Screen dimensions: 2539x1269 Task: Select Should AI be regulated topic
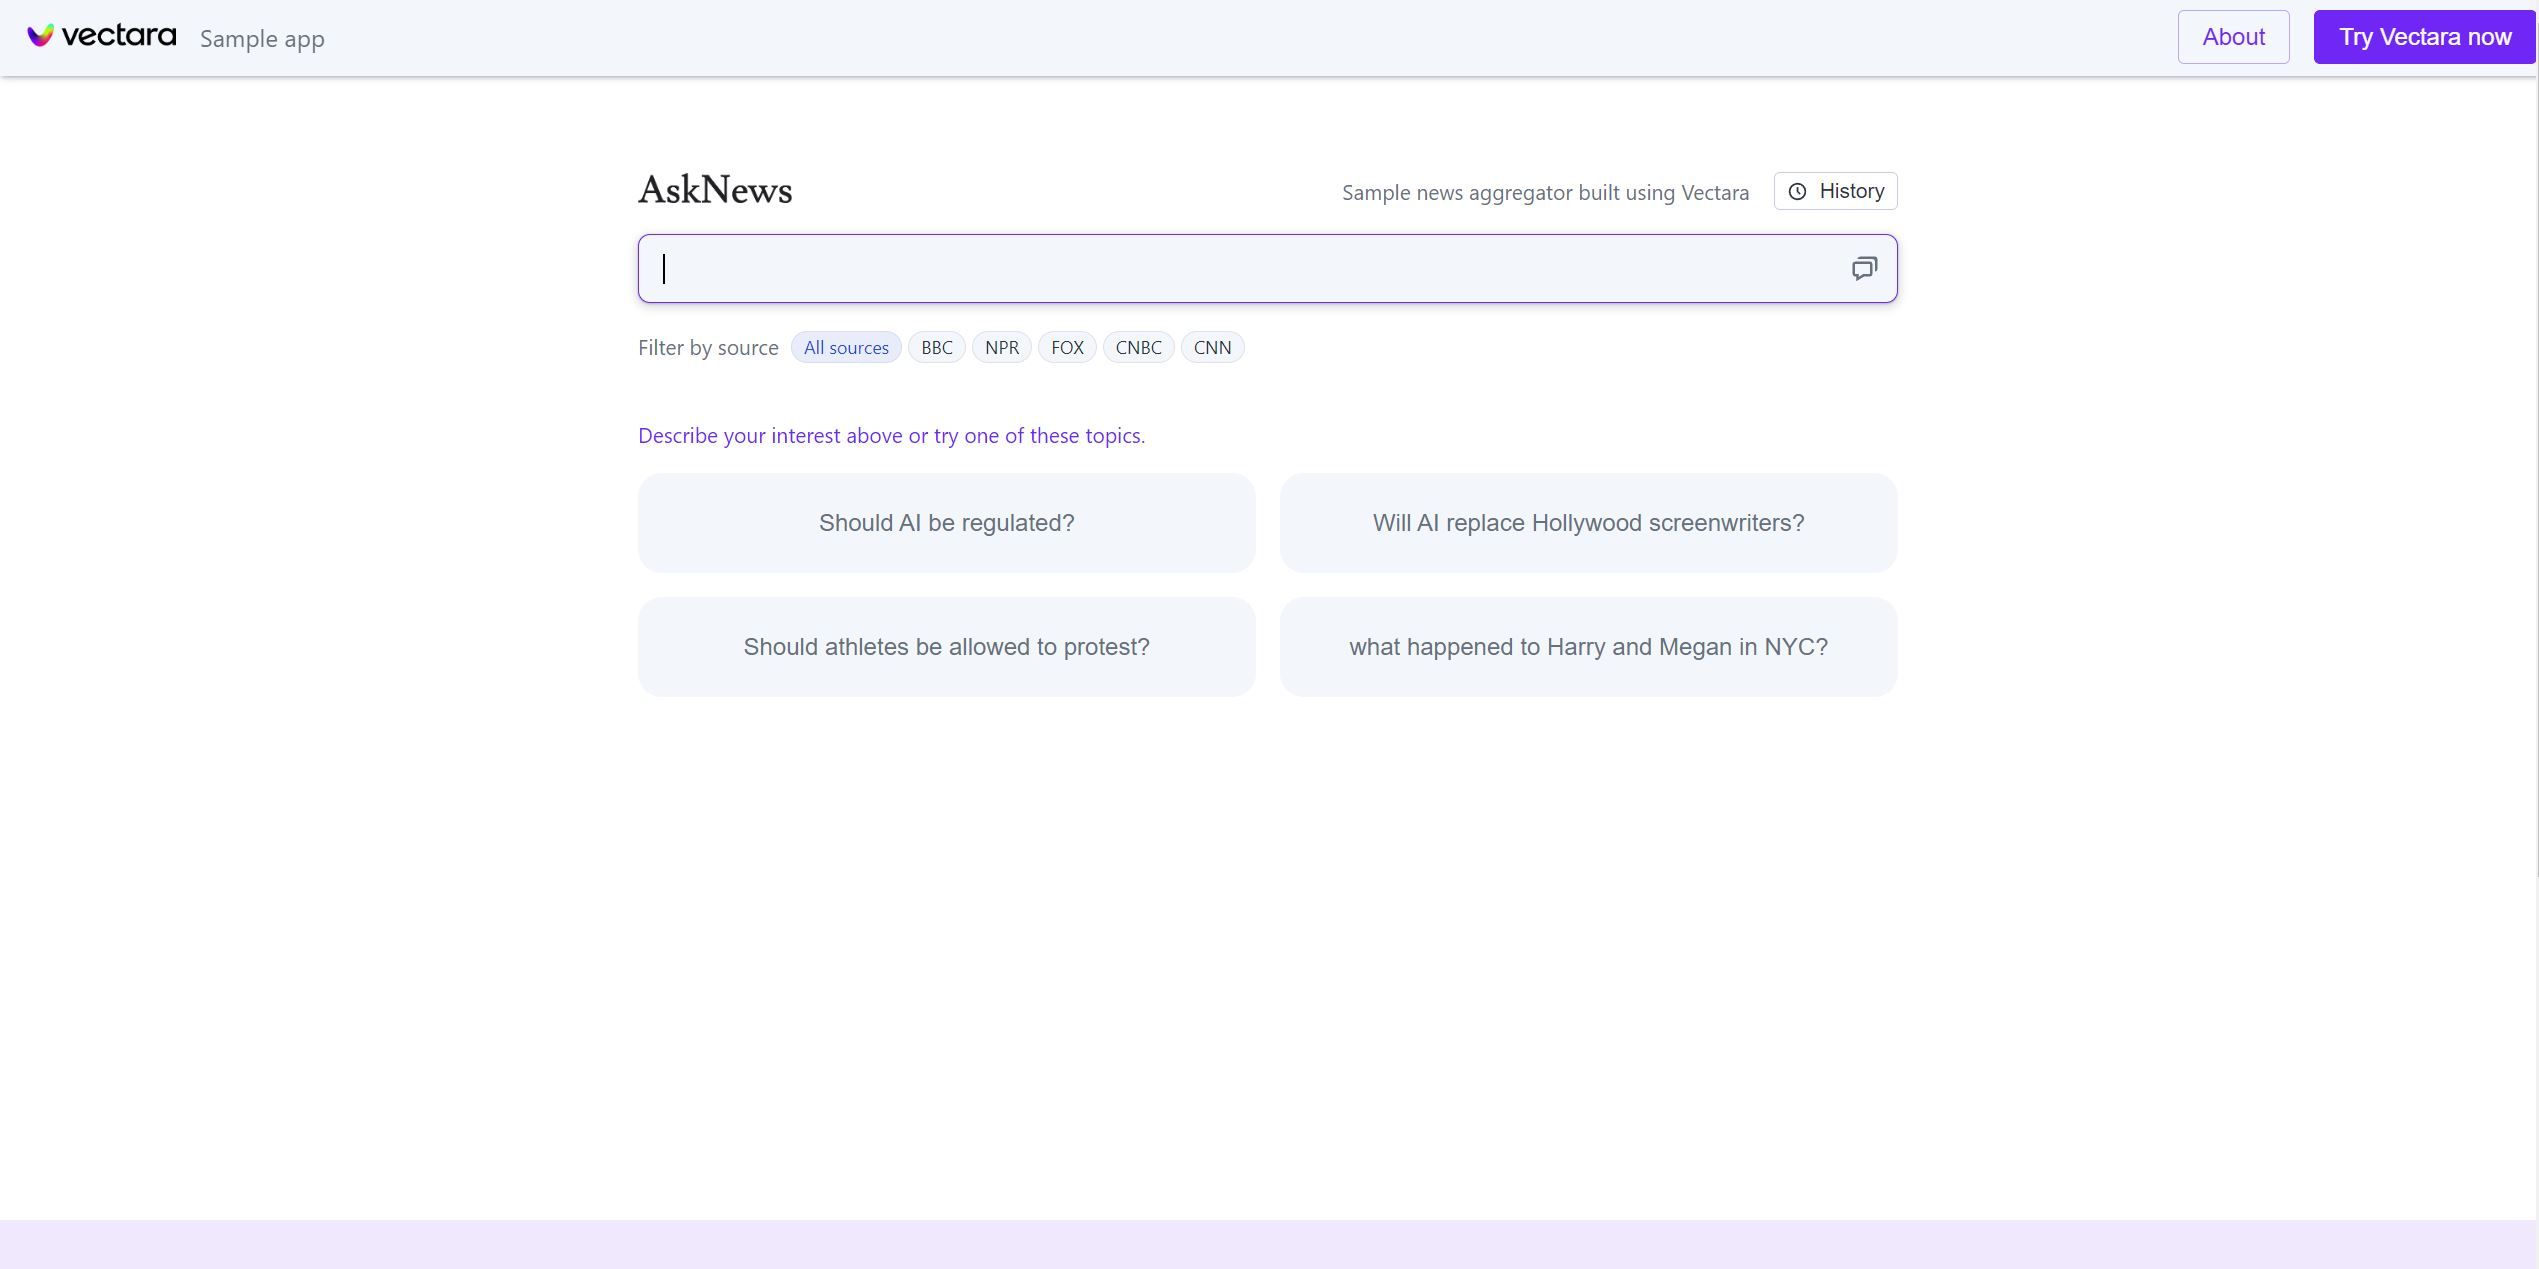[x=946, y=521]
